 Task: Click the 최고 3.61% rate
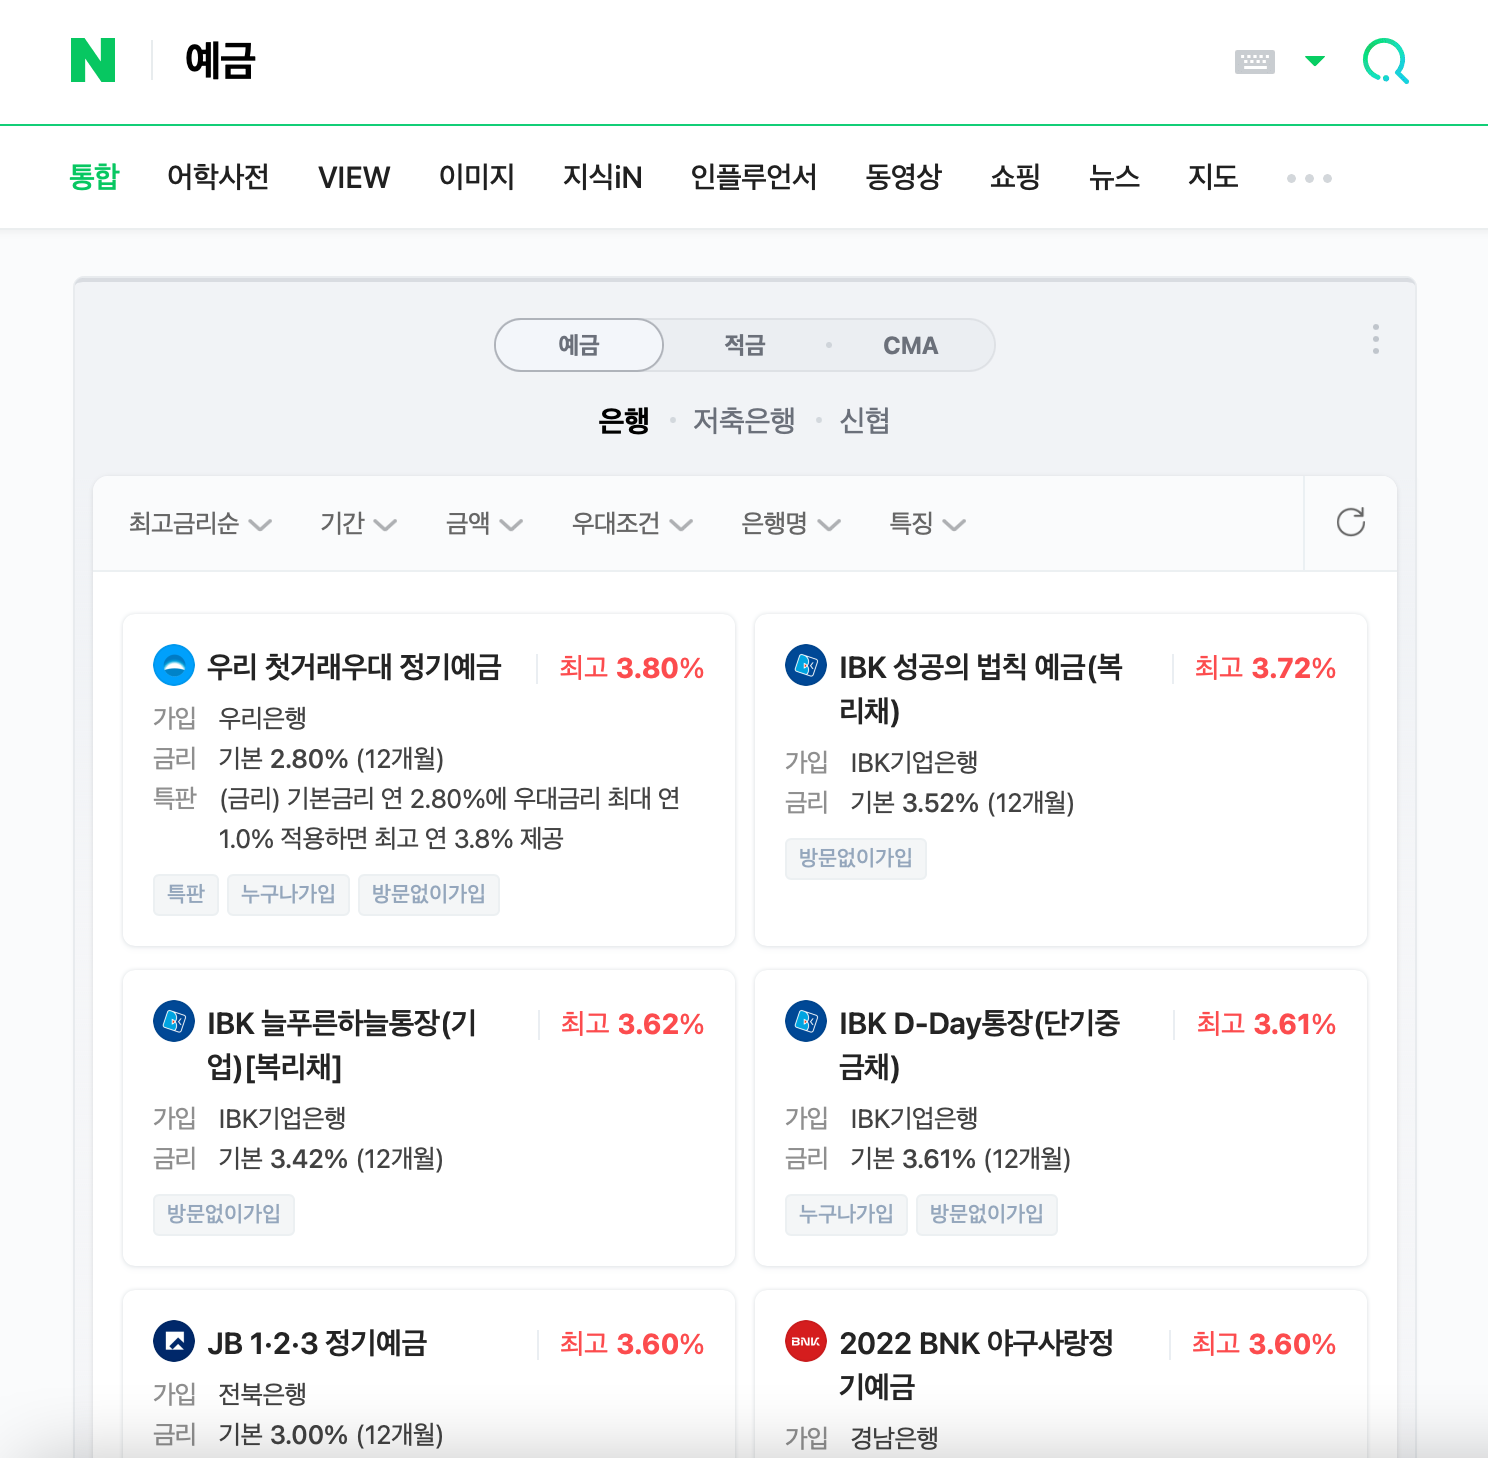(1266, 1024)
